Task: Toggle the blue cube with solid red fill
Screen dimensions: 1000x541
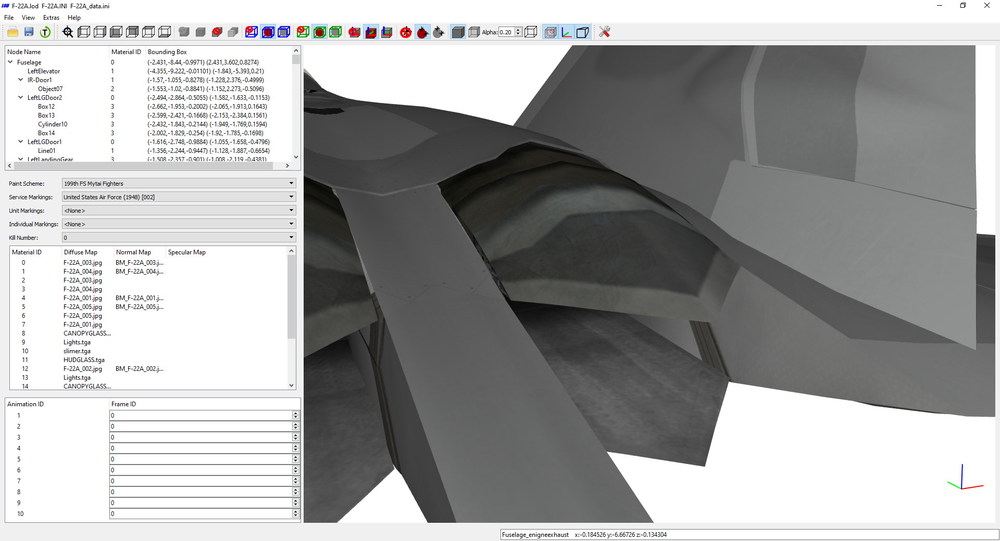Action: coord(268,32)
